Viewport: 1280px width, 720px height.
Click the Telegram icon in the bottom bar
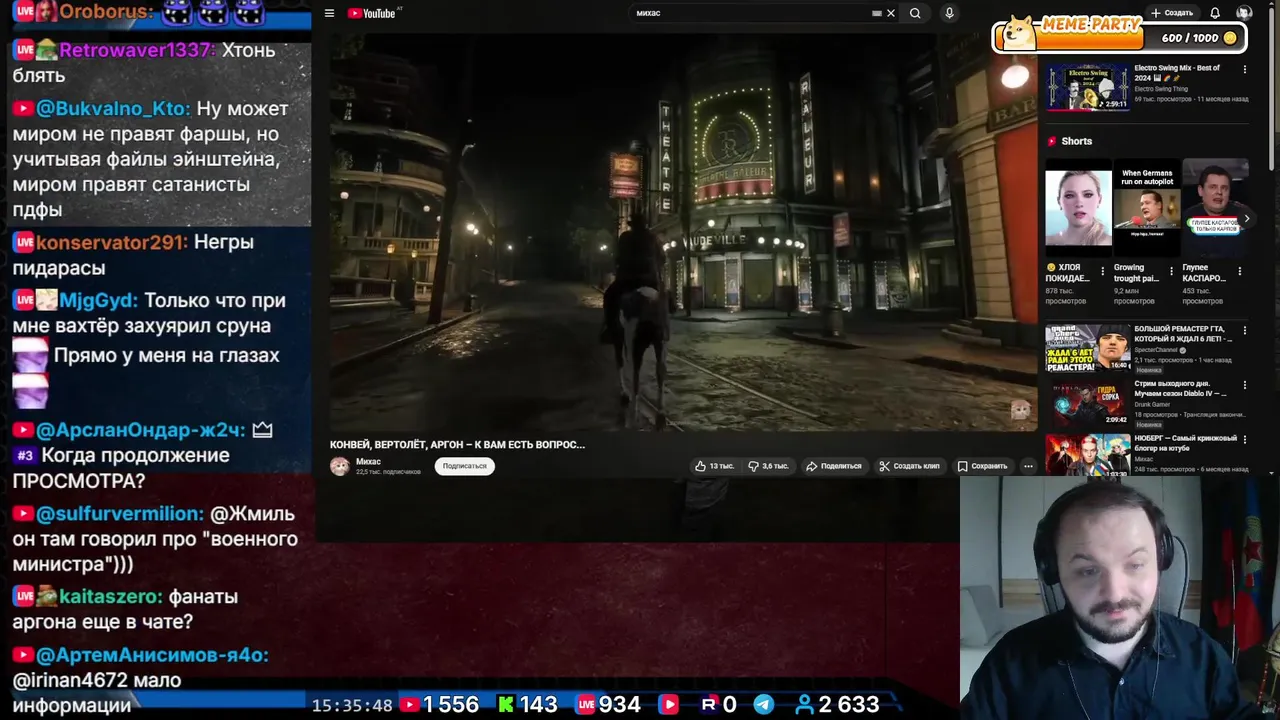pyautogui.click(x=763, y=705)
